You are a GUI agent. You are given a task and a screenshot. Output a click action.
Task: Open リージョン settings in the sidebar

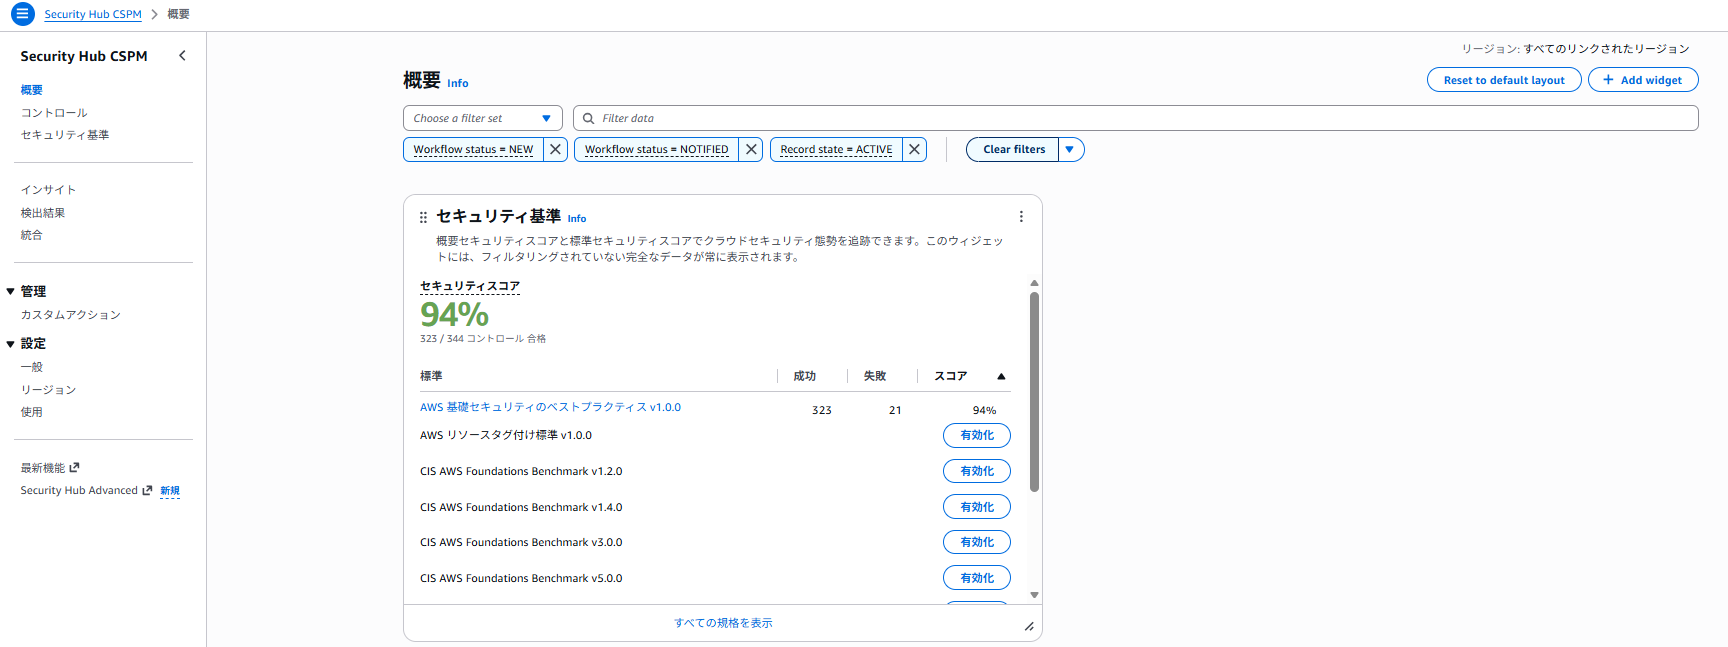coord(48,390)
